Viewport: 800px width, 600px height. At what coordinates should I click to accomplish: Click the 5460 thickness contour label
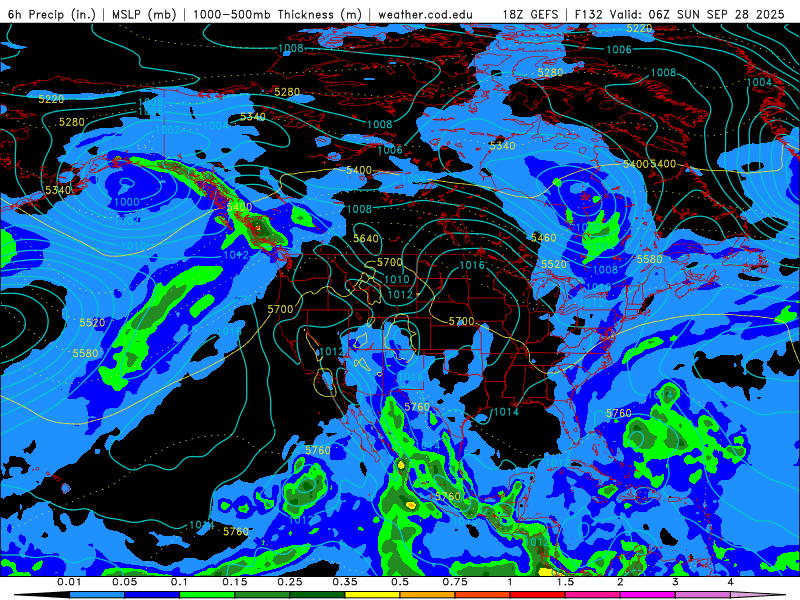(x=543, y=237)
